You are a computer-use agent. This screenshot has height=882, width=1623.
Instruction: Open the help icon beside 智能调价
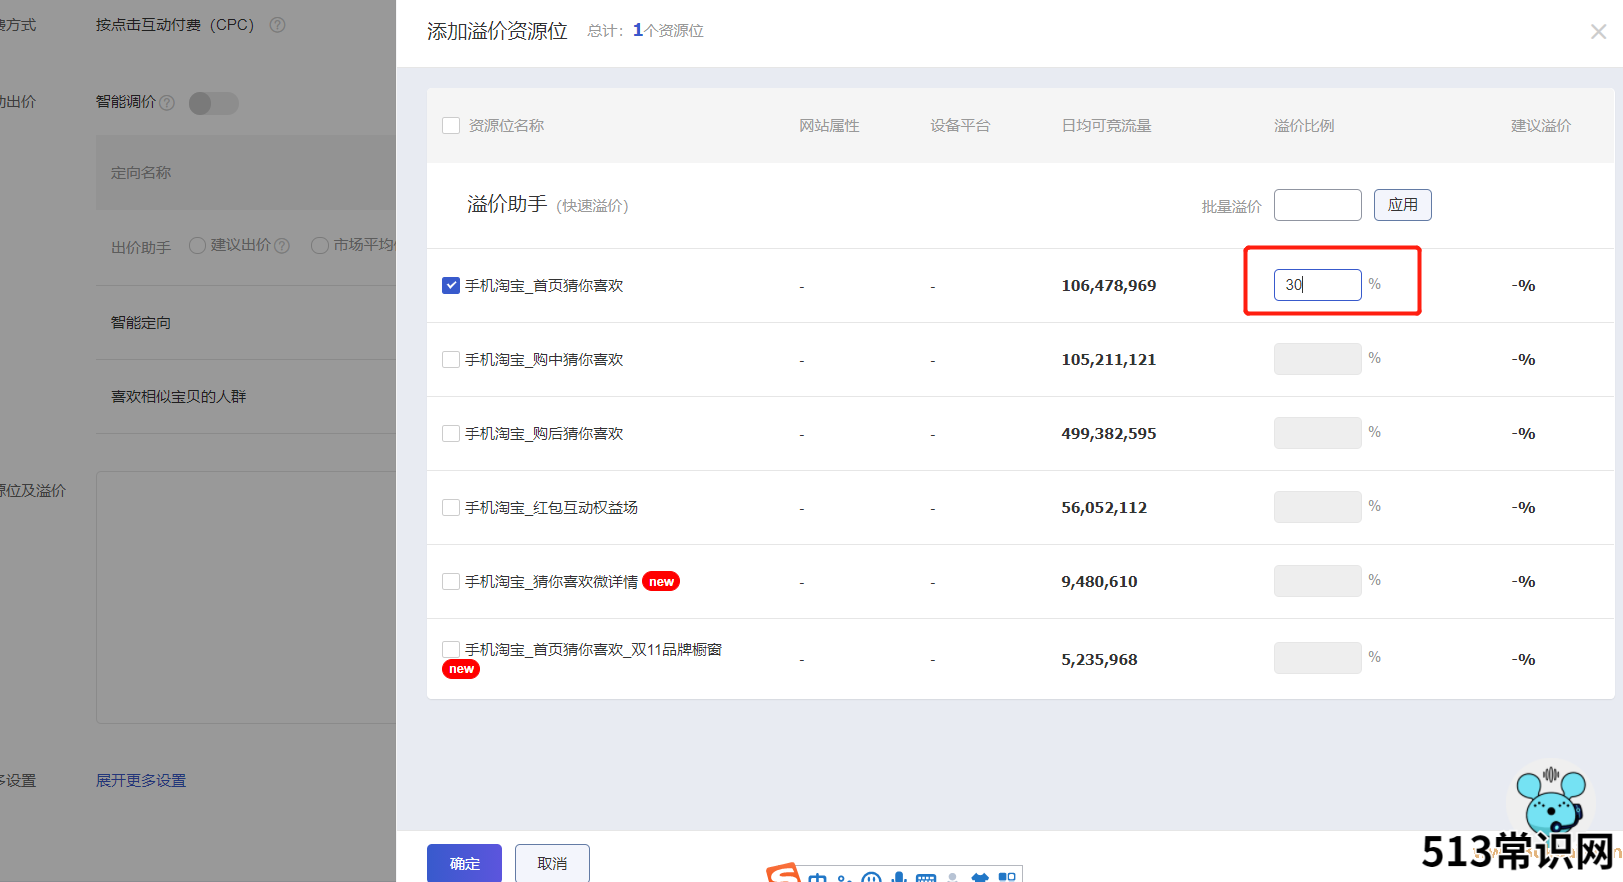[x=167, y=103]
